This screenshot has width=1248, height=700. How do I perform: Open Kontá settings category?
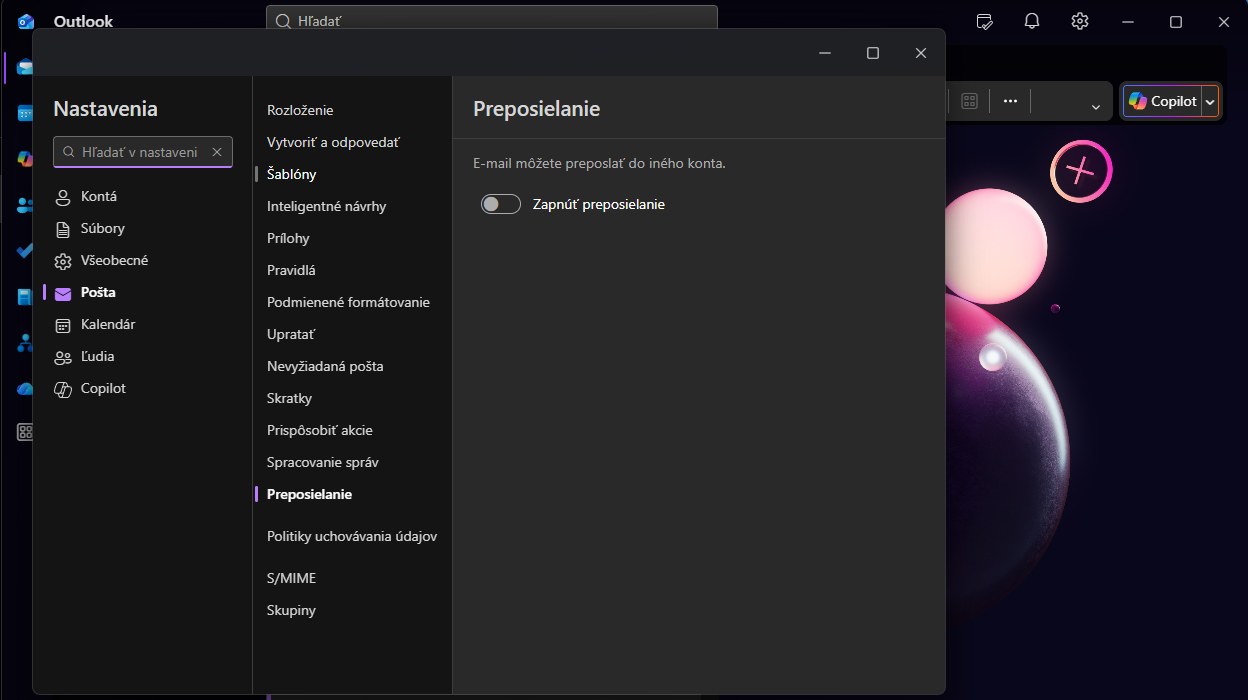[x=98, y=196]
